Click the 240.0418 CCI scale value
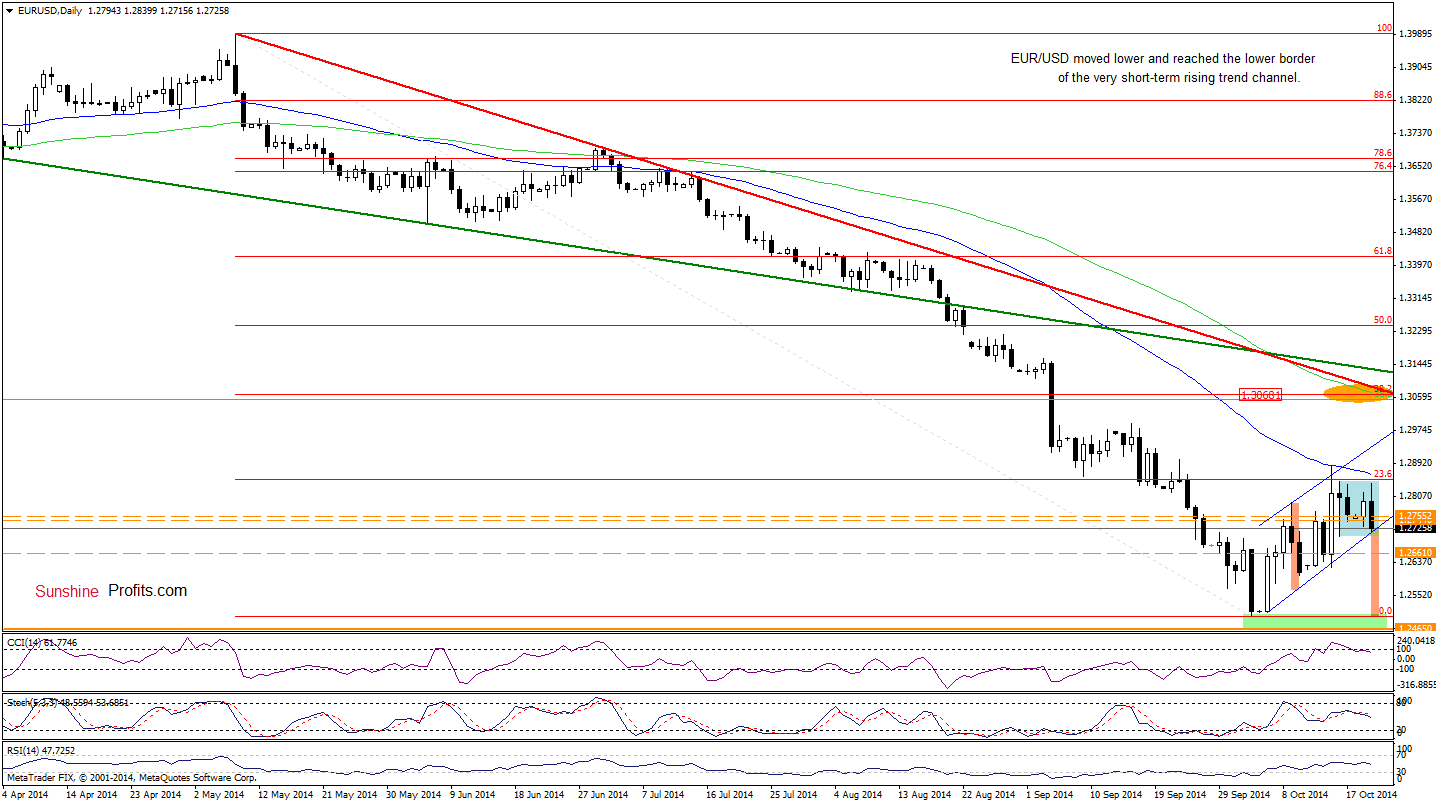1436x803 pixels. tap(1415, 641)
